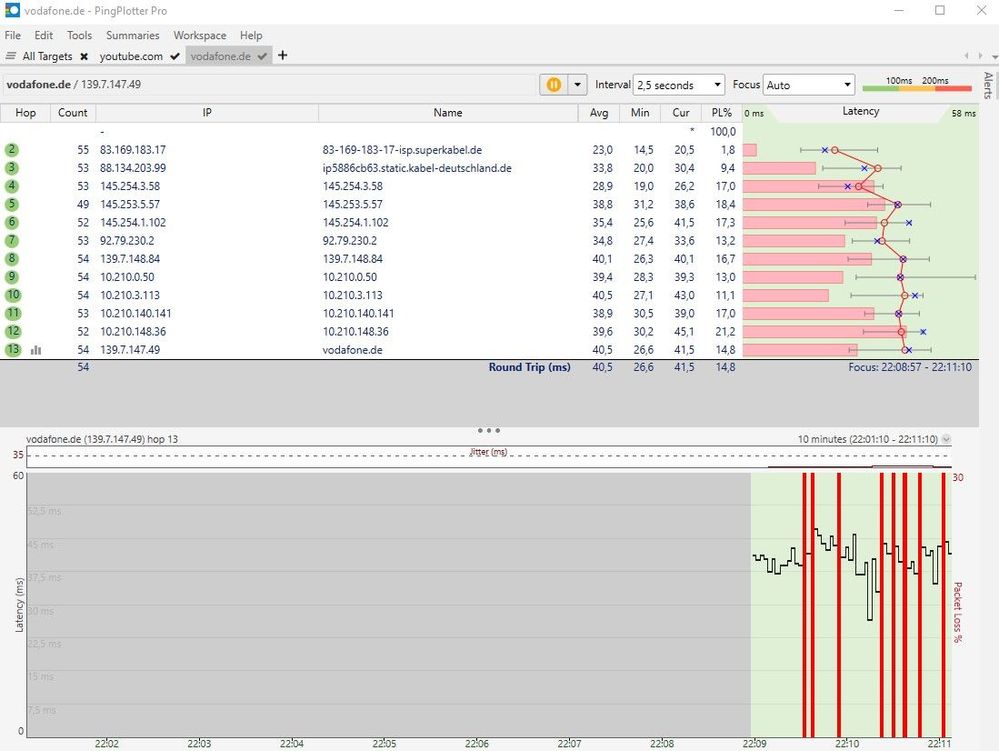
Task: Click the PingPlotter Pro title bar app icon
Action: (12, 11)
